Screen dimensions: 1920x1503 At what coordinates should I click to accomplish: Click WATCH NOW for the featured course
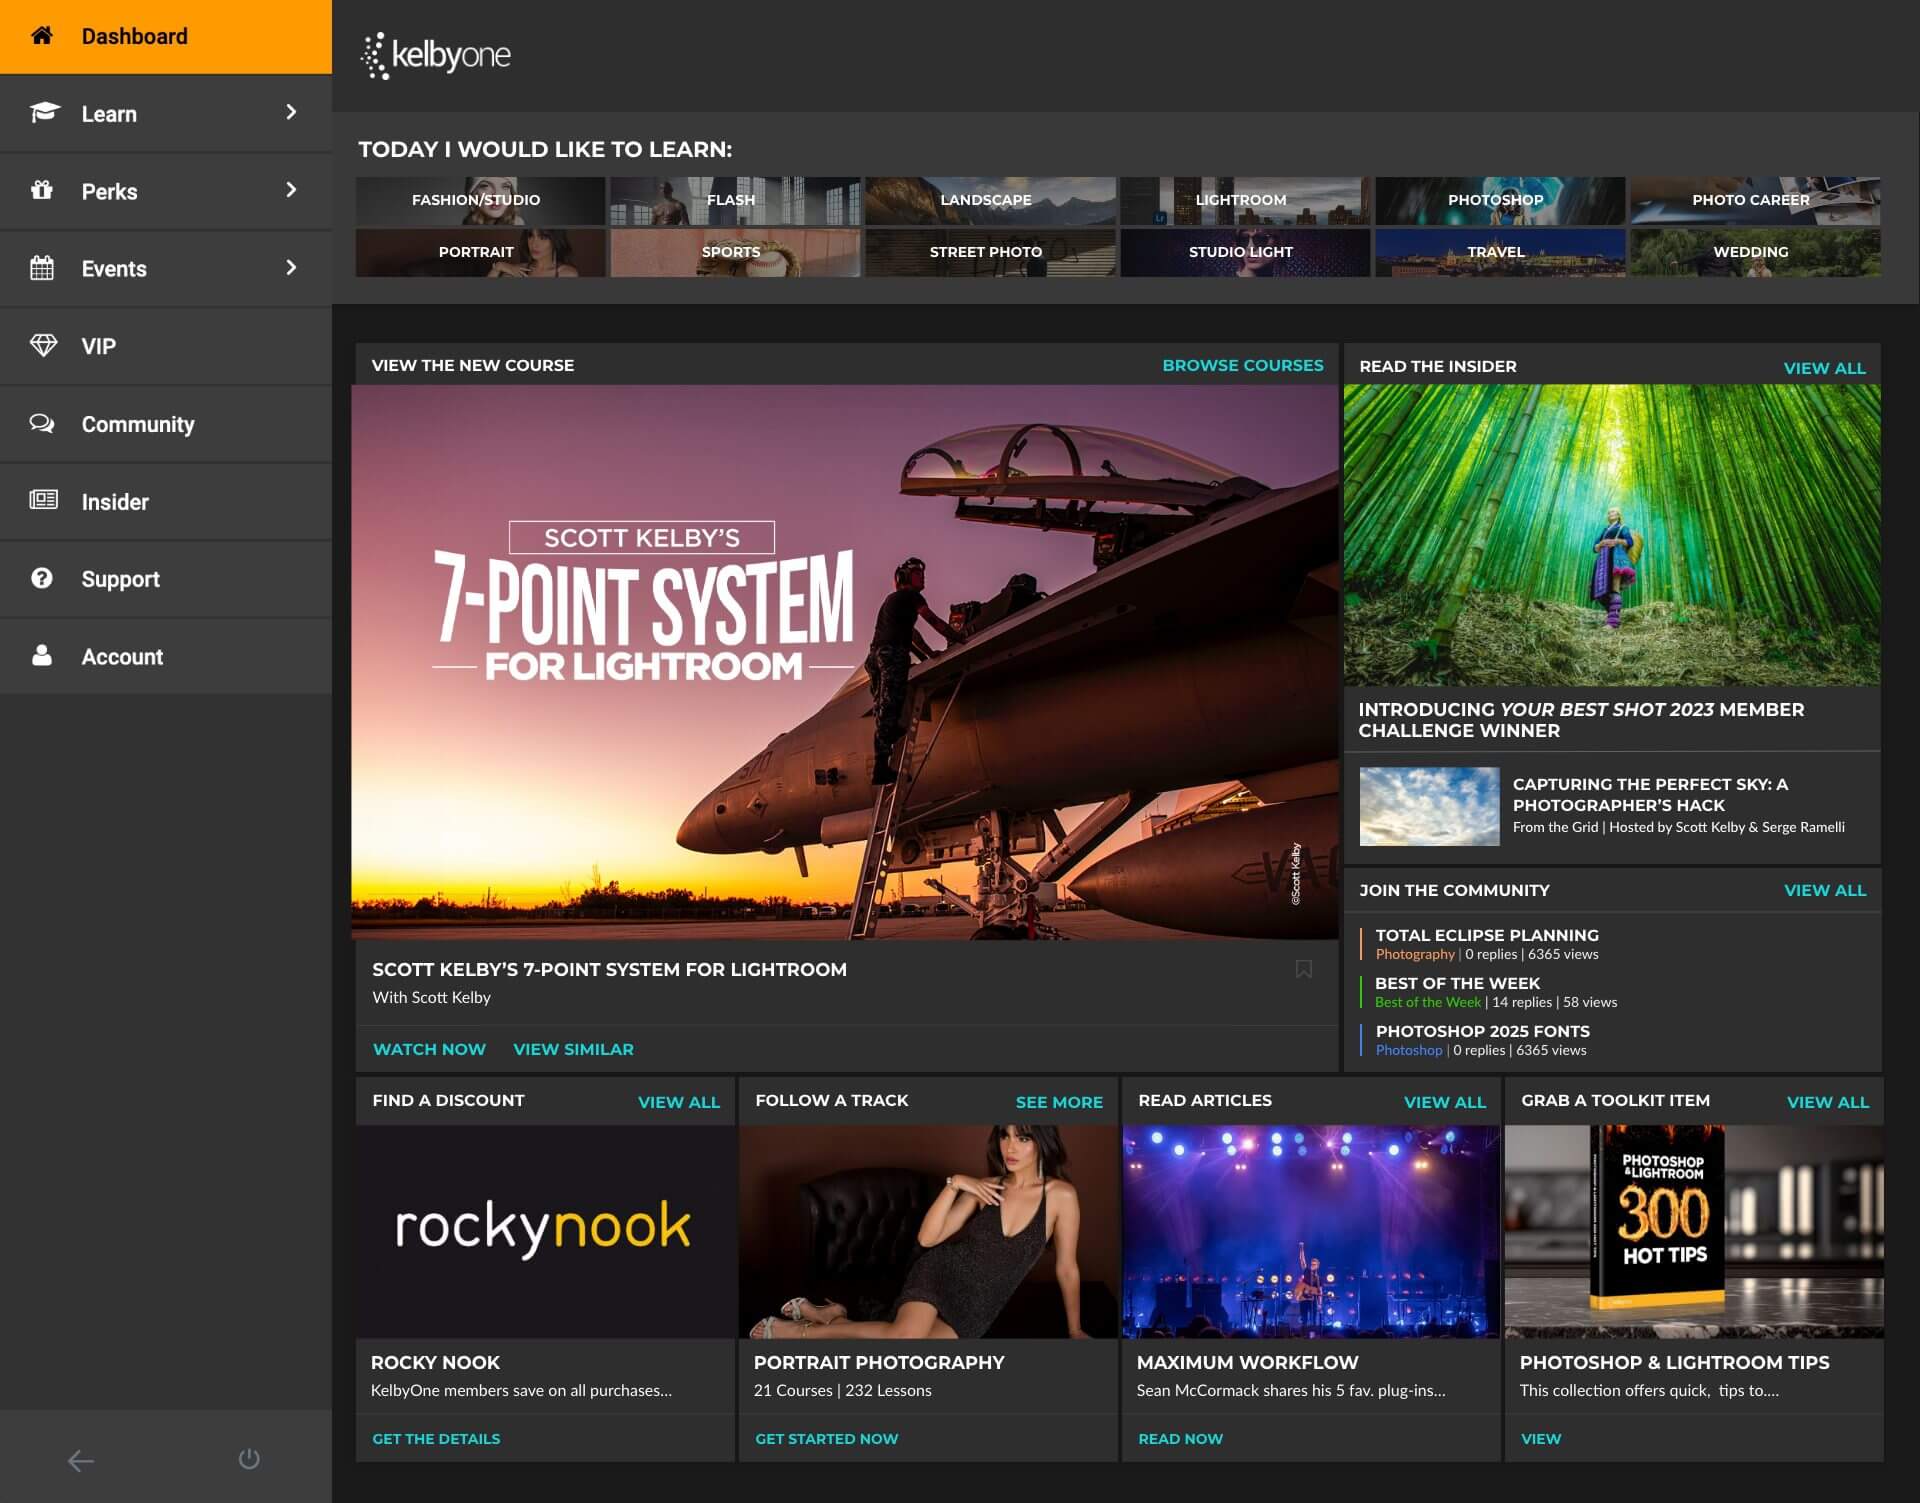click(x=429, y=1048)
